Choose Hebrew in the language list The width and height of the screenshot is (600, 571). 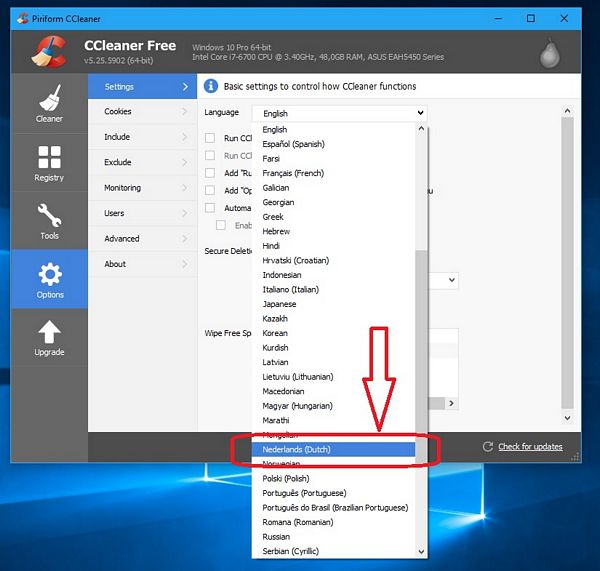pos(333,231)
